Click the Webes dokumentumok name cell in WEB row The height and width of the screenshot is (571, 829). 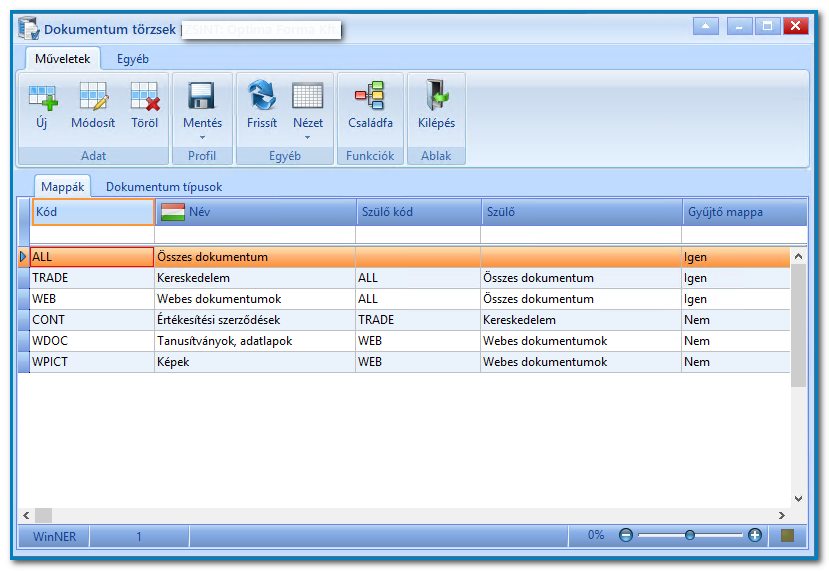[x=255, y=299]
